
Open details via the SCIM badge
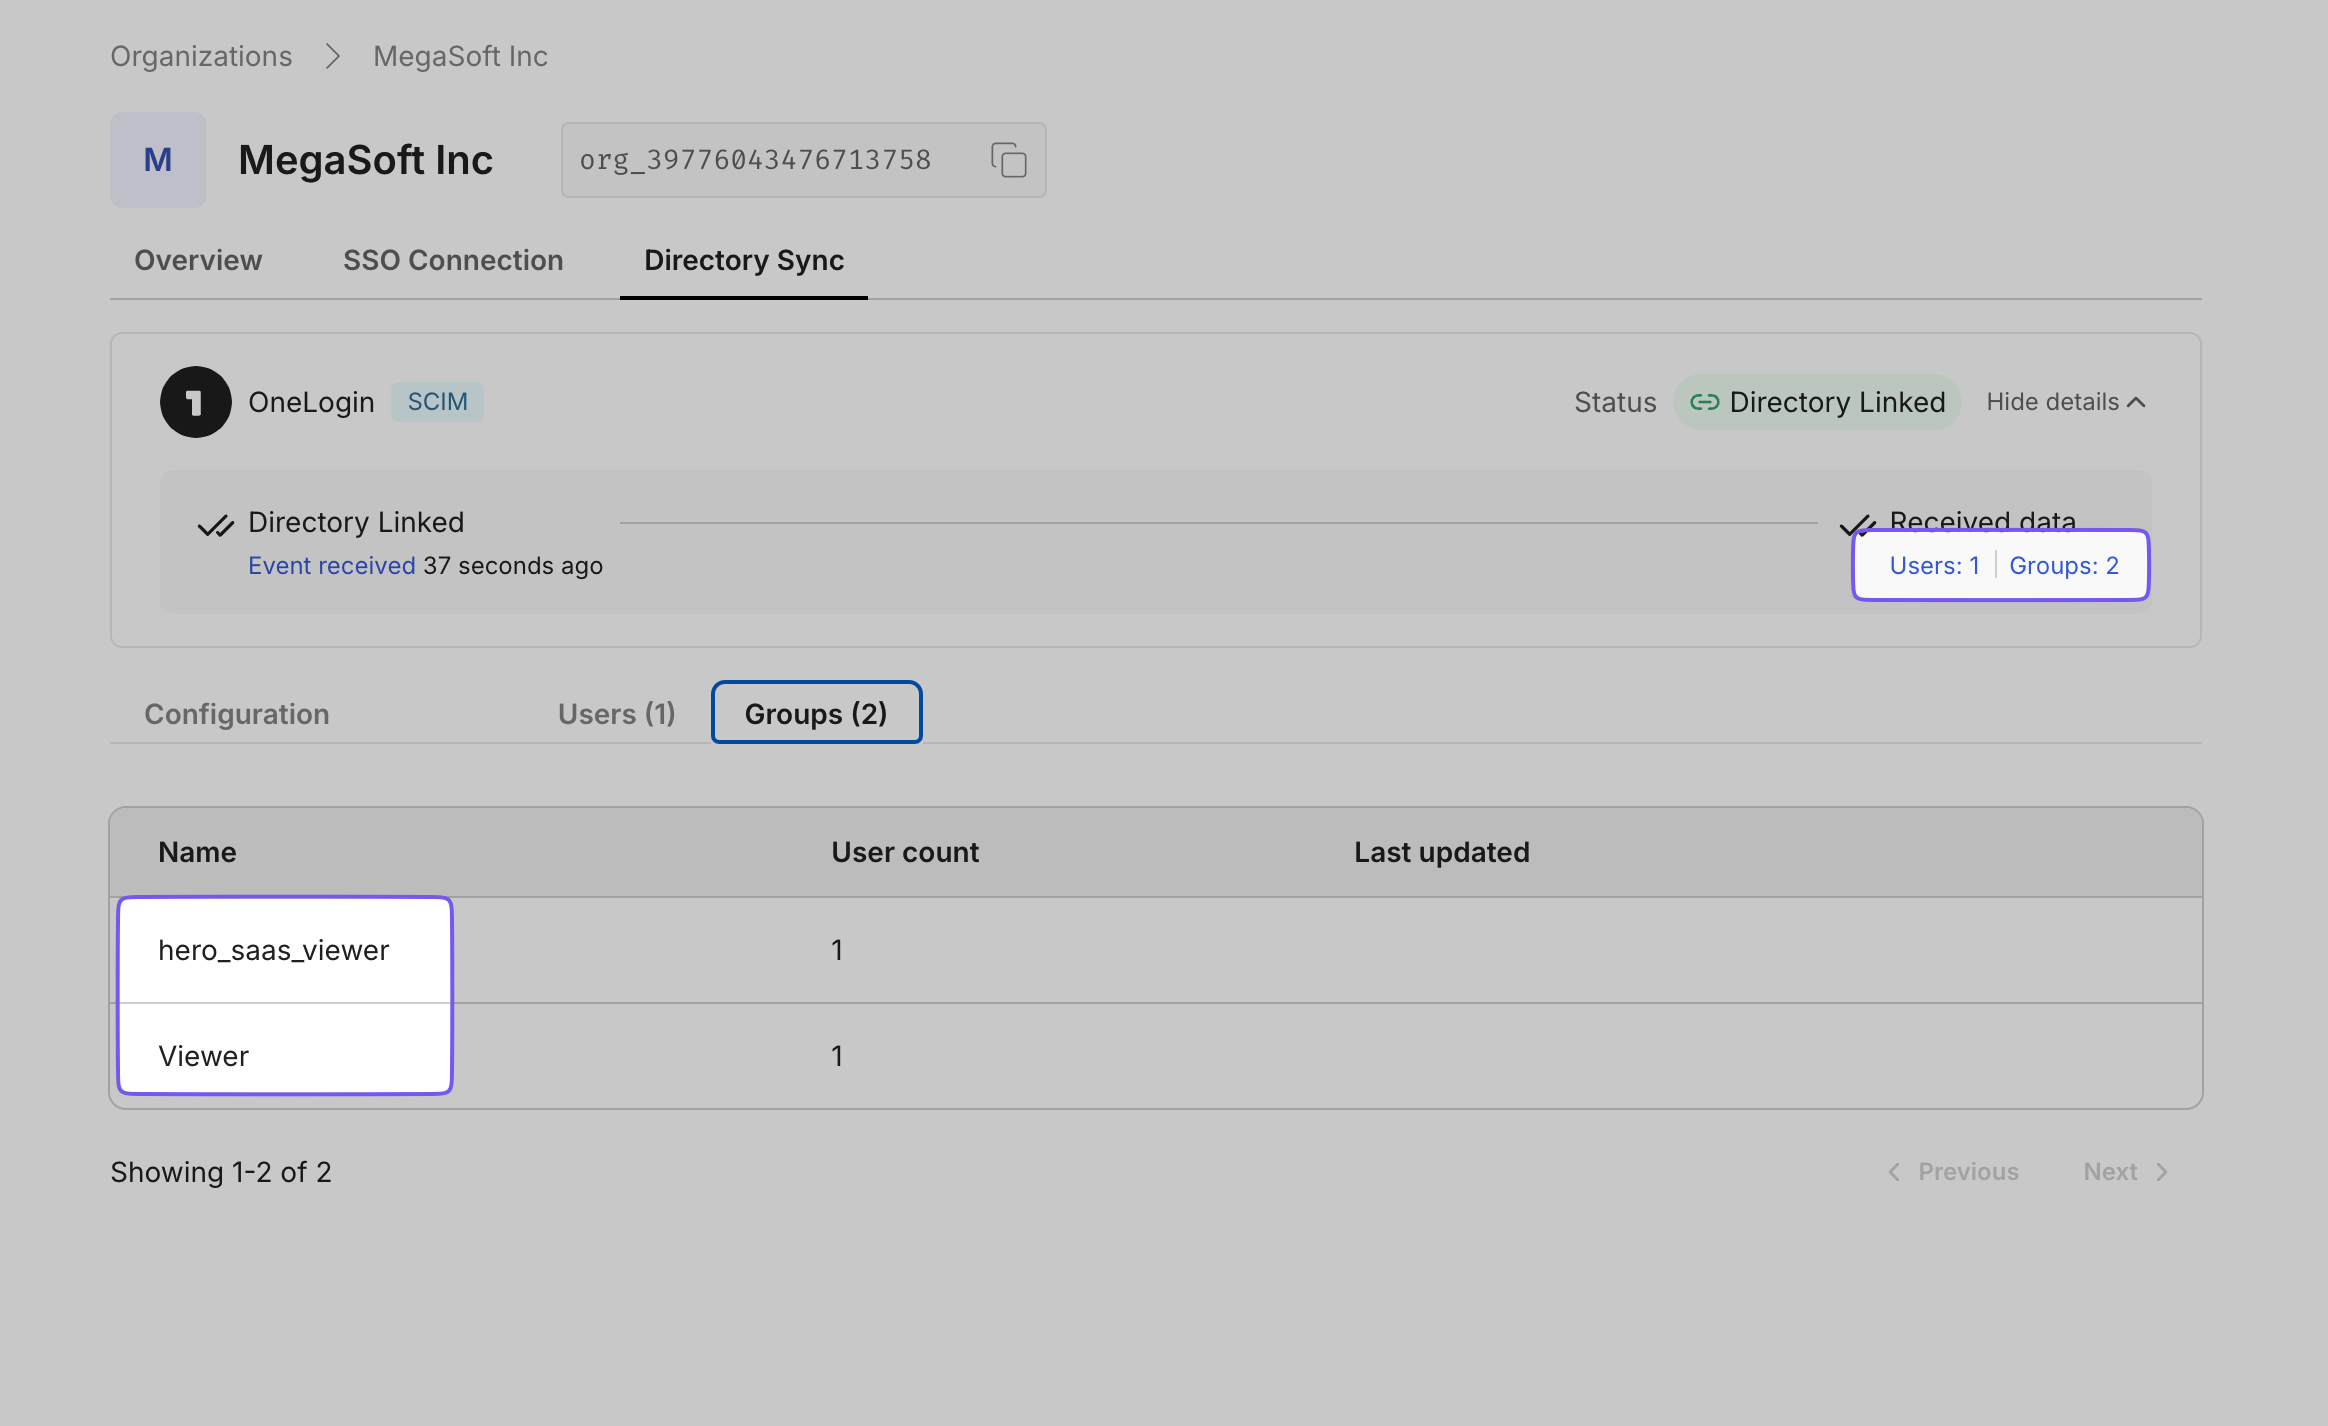pos(437,402)
